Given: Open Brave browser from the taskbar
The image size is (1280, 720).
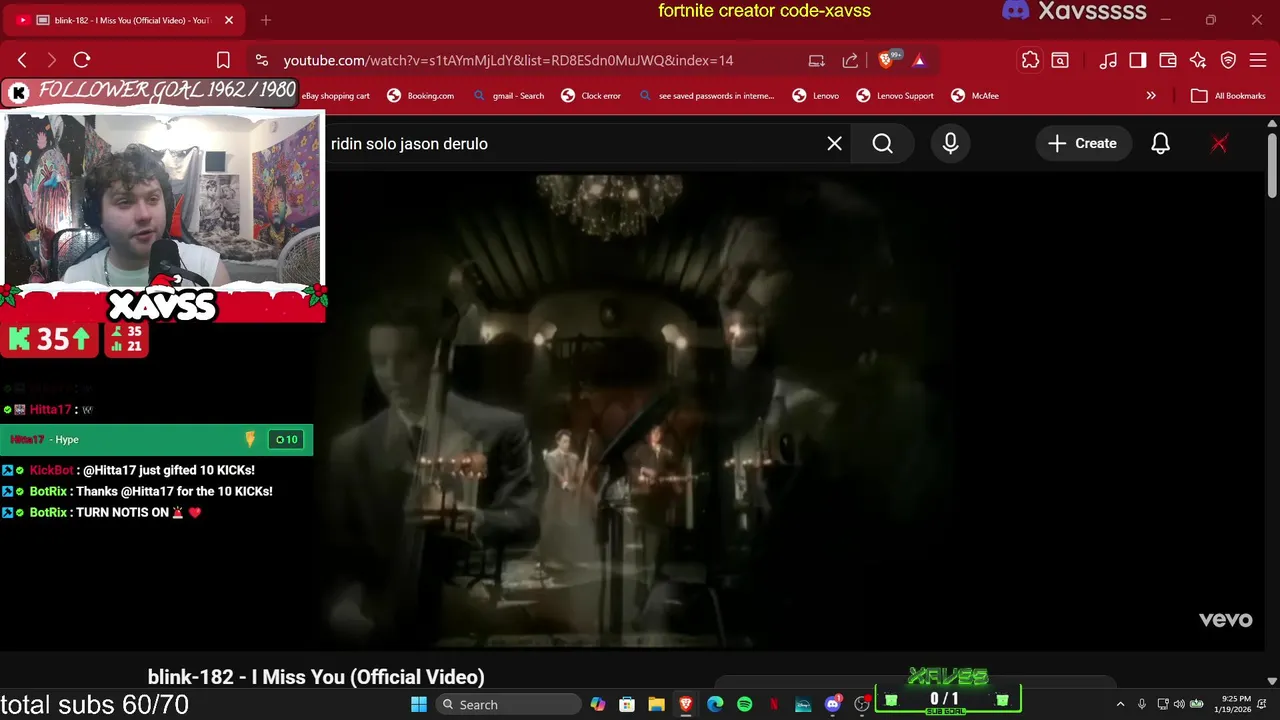Looking at the screenshot, I should [686, 704].
